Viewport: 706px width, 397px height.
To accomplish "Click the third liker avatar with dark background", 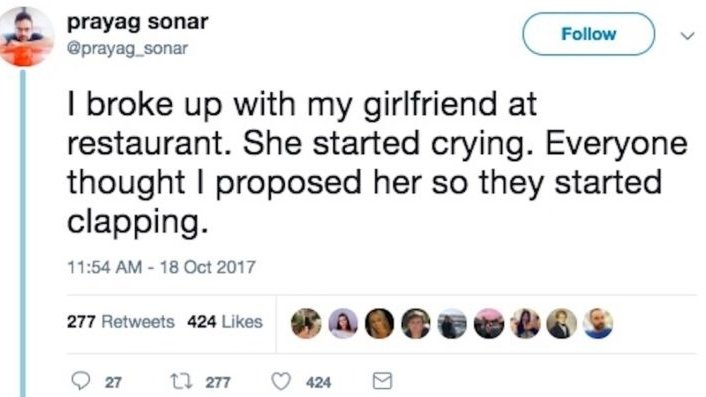I will (379, 323).
